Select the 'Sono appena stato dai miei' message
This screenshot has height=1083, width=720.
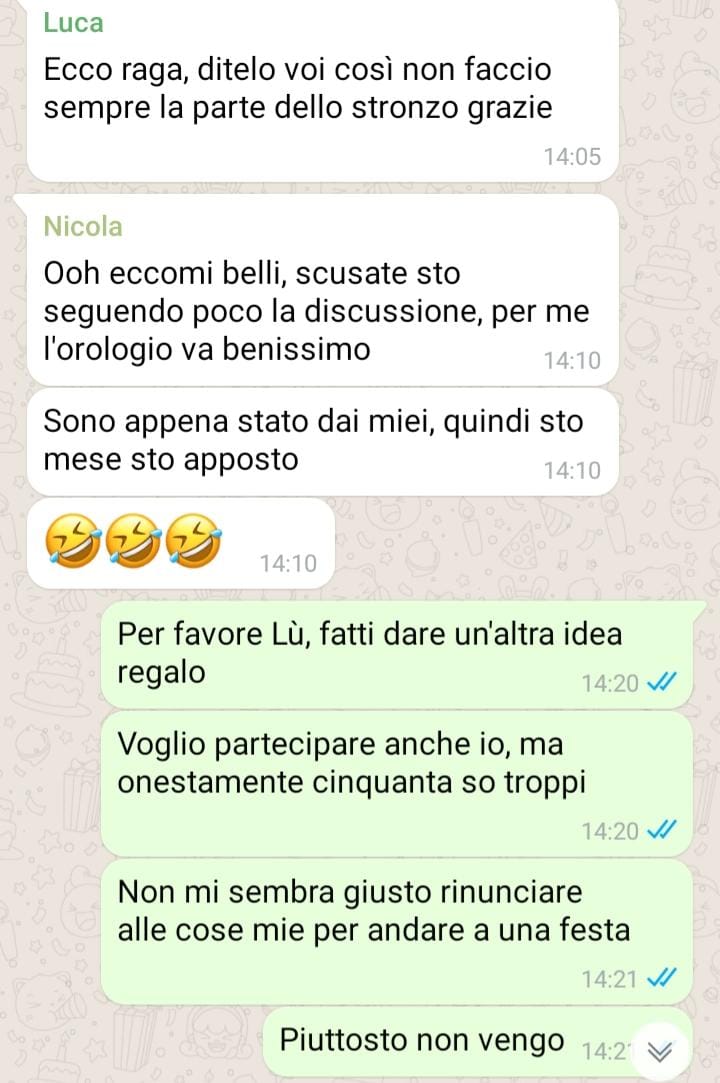[322, 441]
